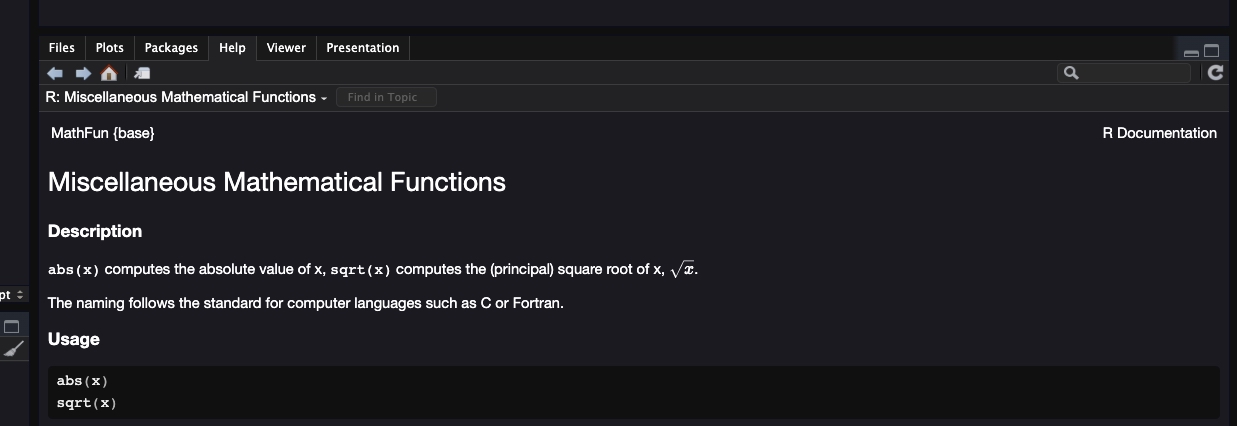The image size is (1237, 426).
Task: Select the Help tab
Action: click(x=232, y=48)
